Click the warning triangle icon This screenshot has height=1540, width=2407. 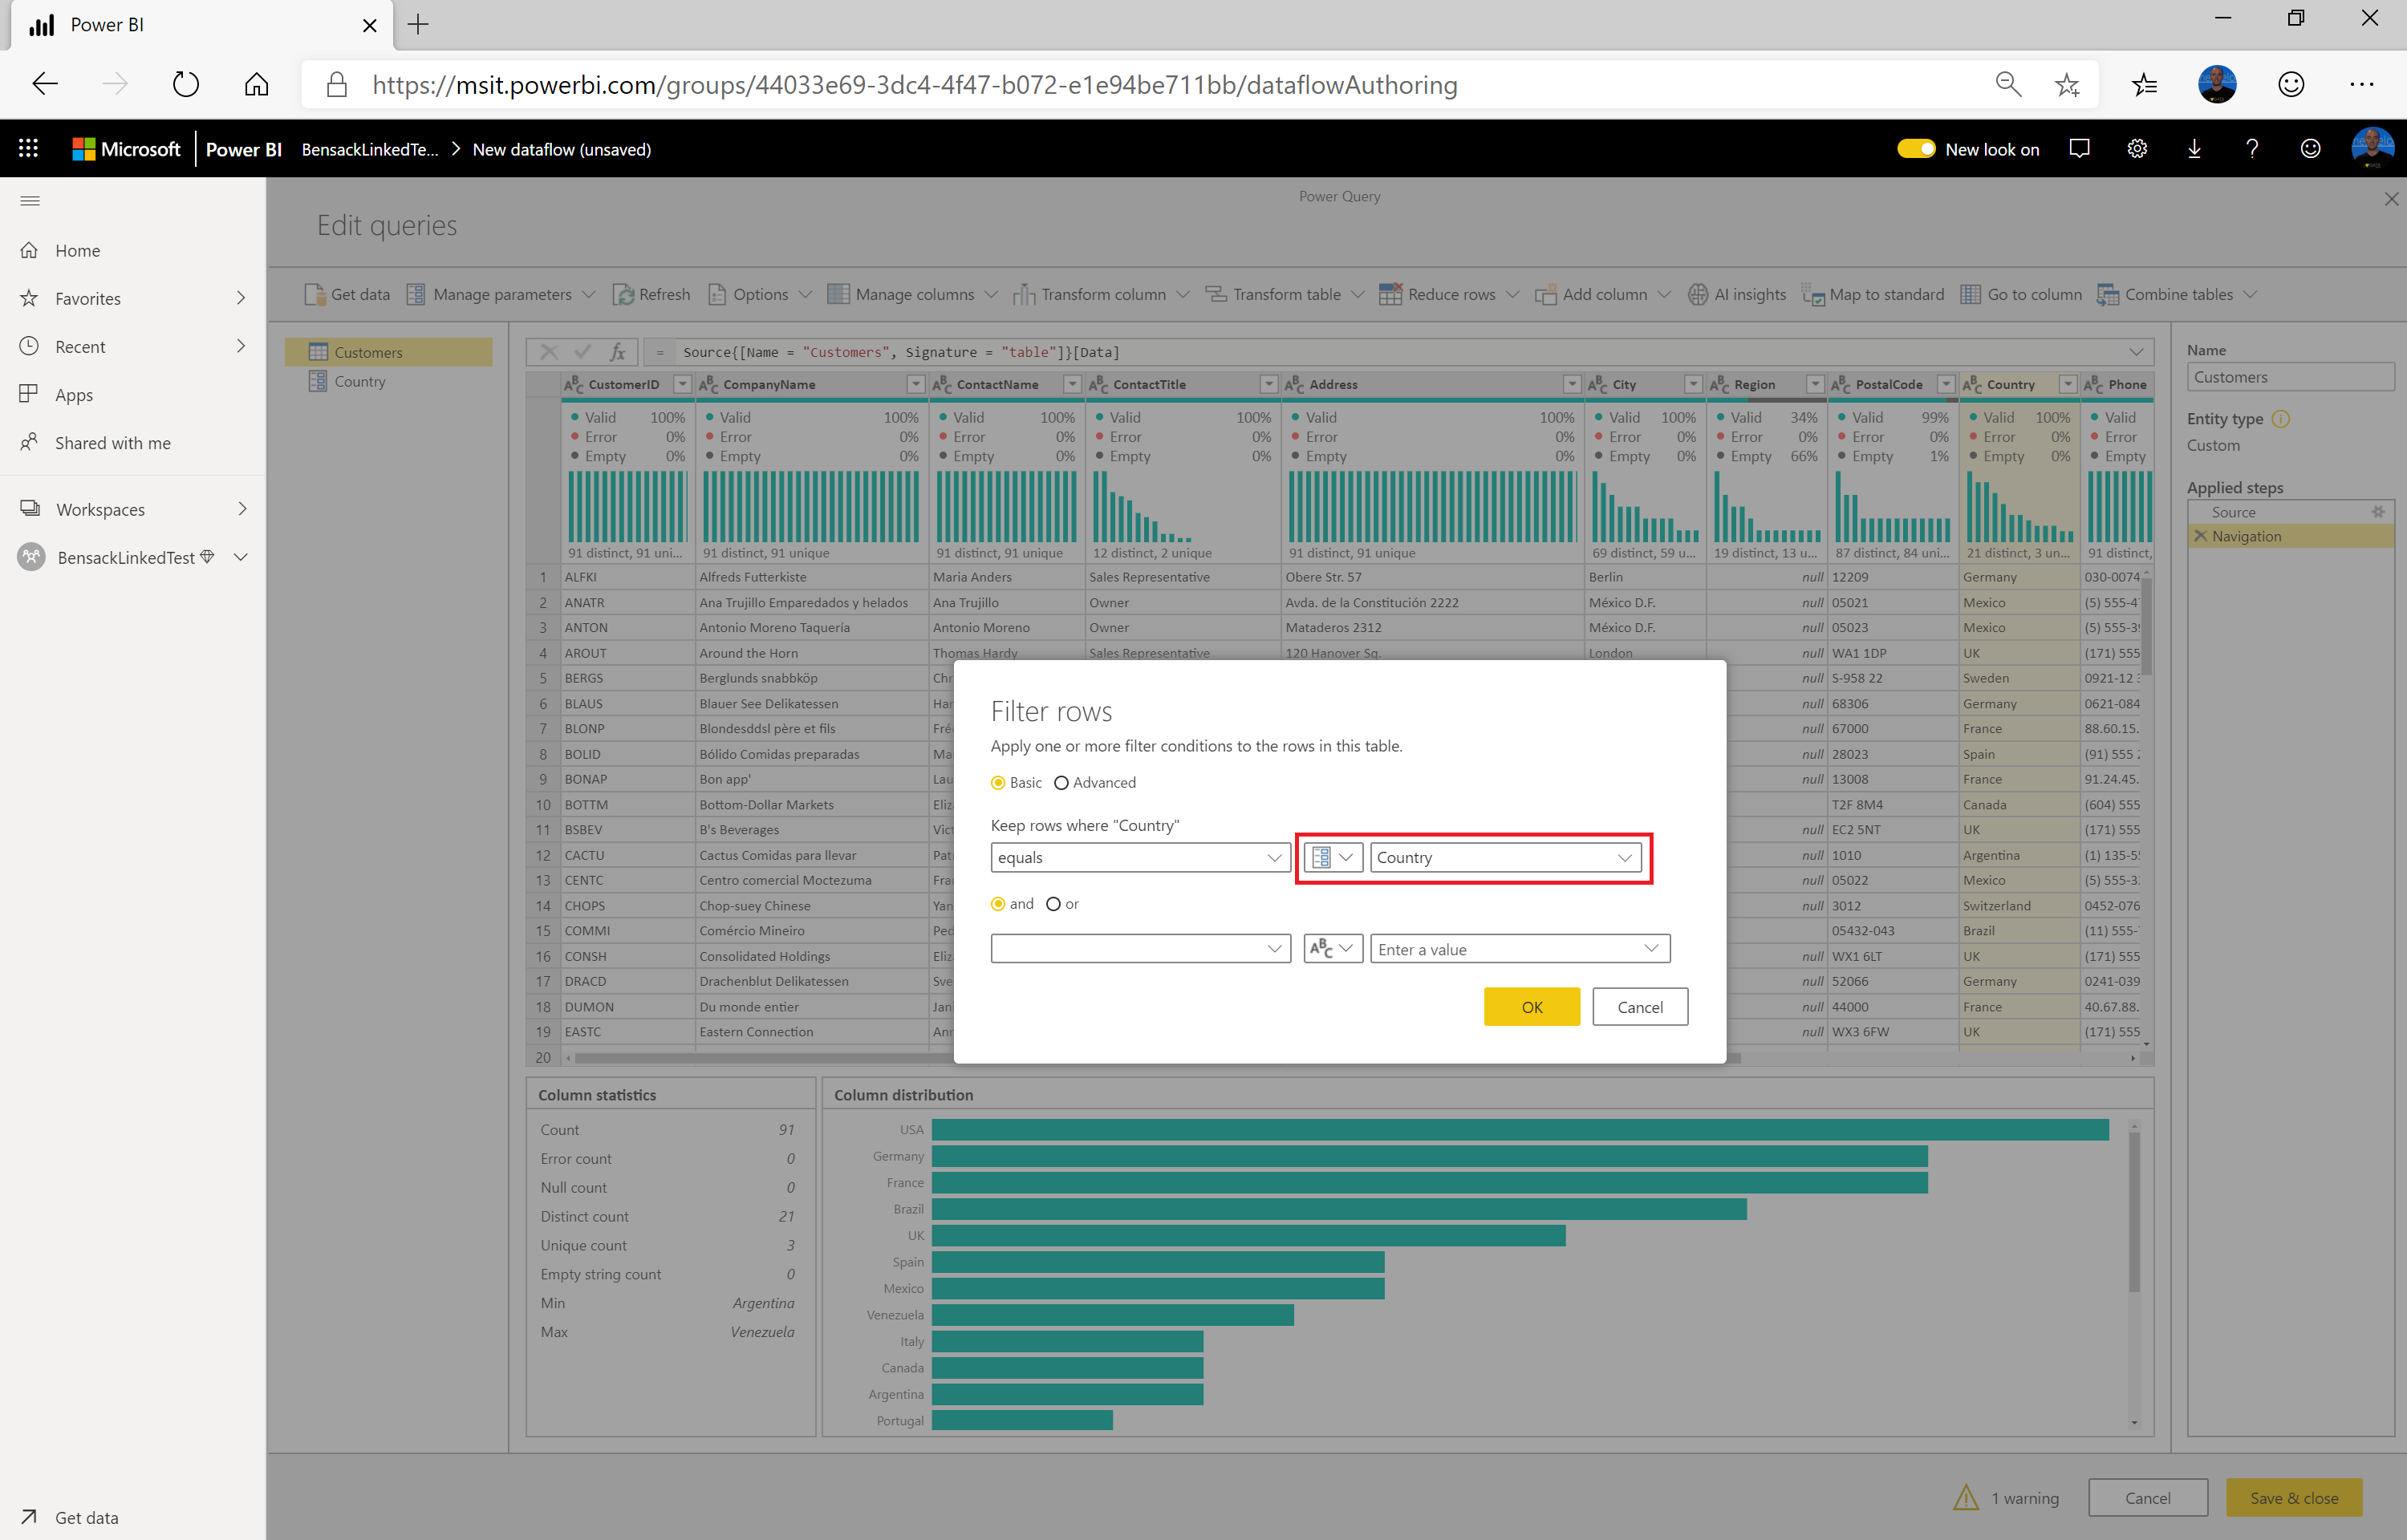(x=1966, y=1497)
